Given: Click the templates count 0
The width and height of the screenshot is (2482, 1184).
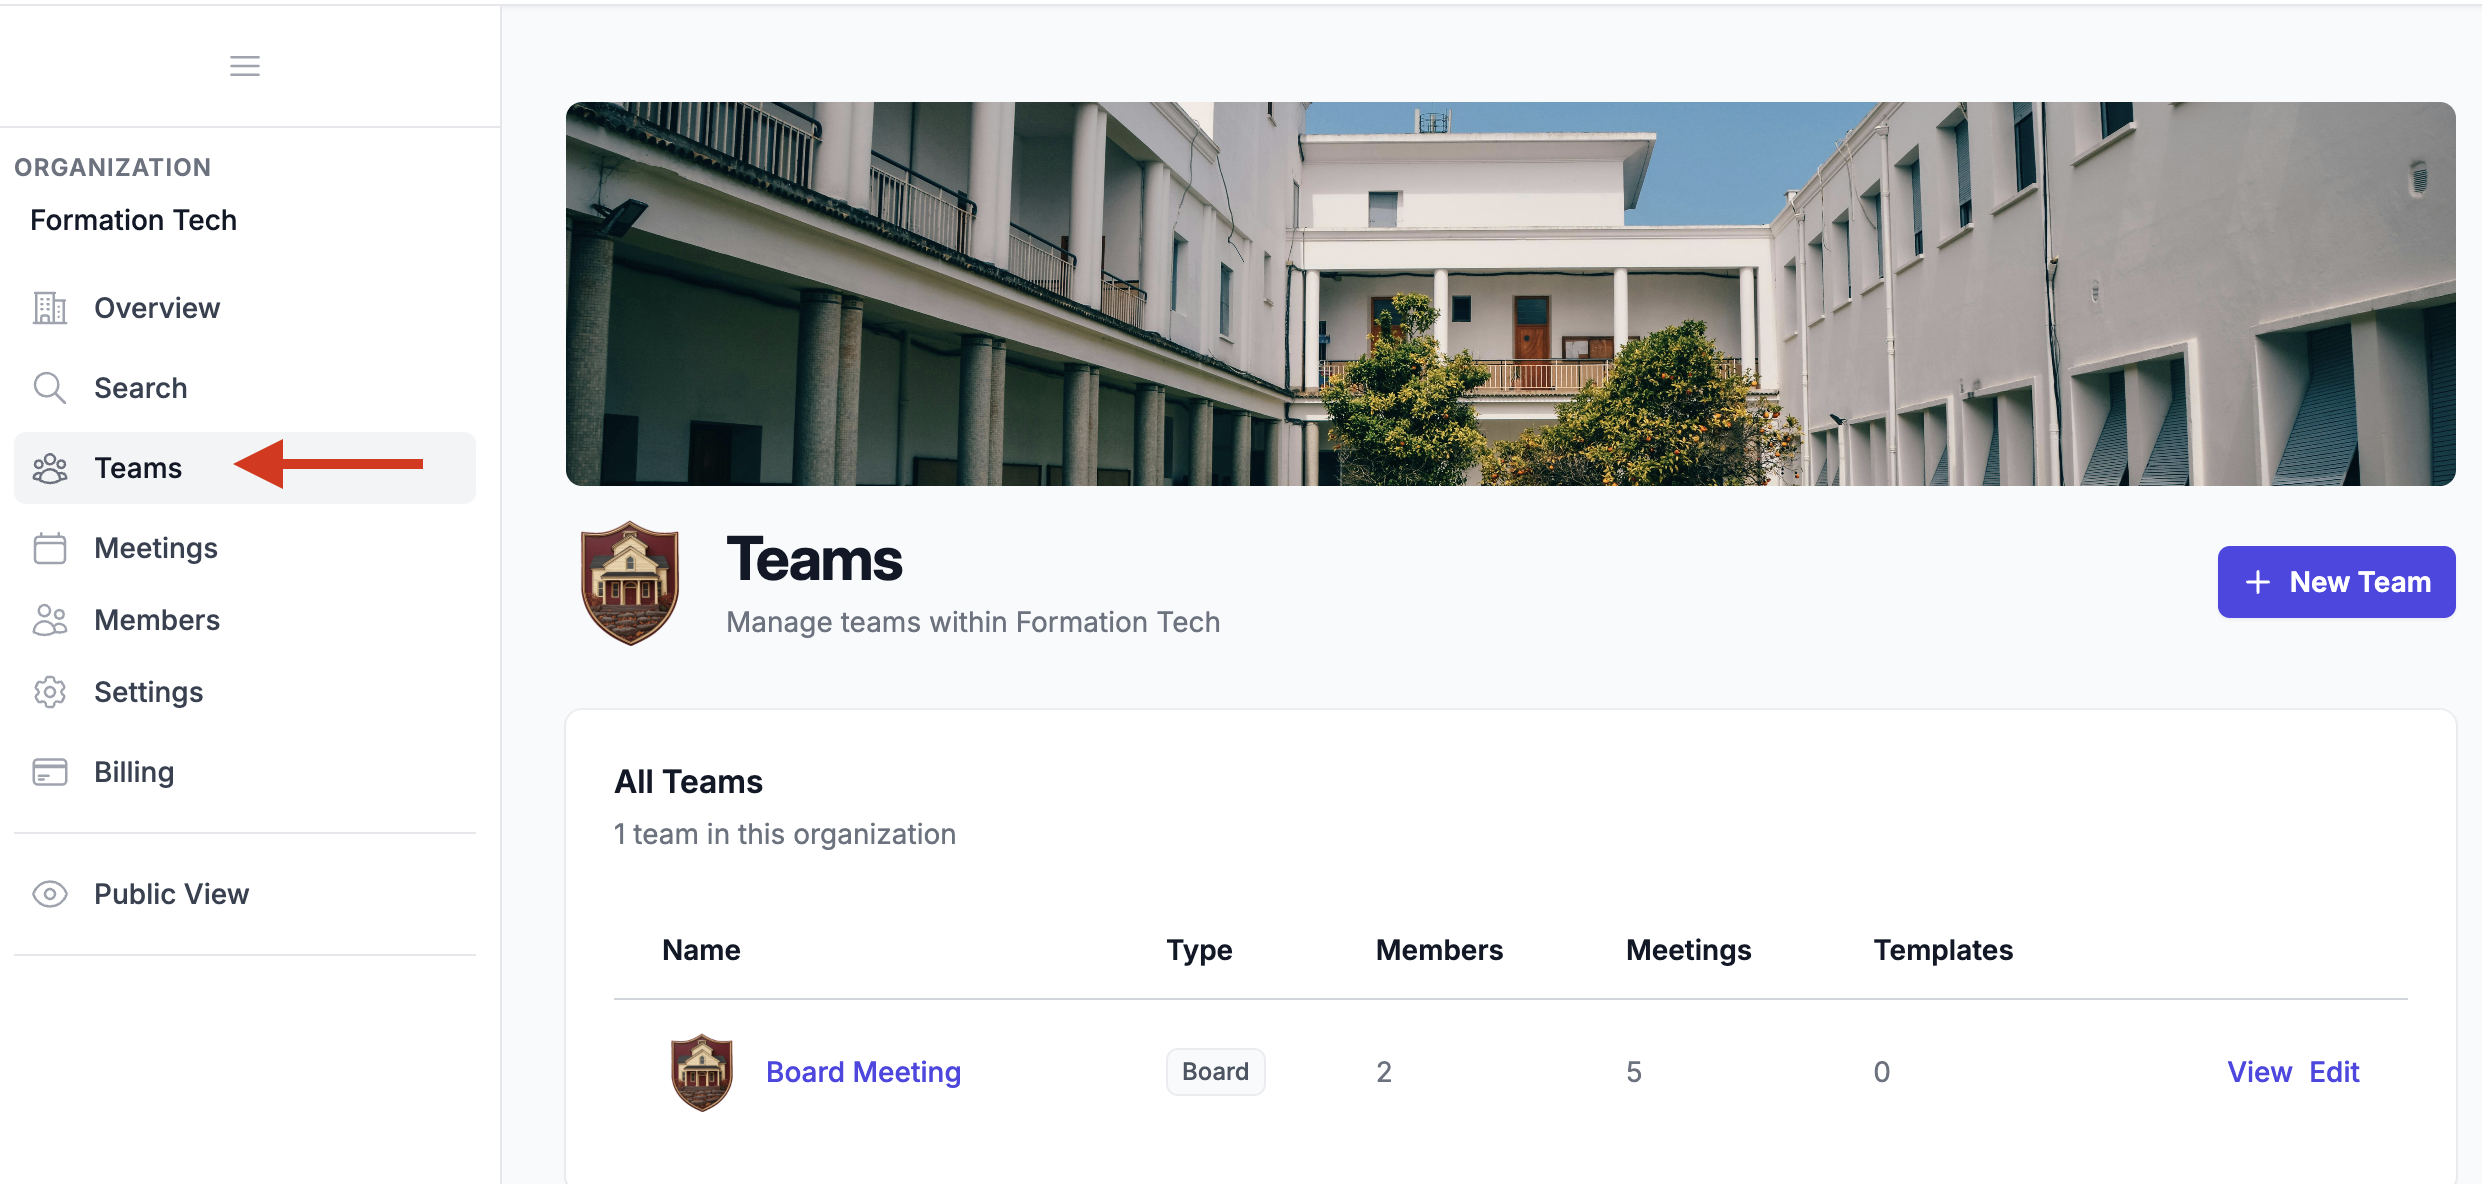Looking at the screenshot, I should point(1882,1072).
